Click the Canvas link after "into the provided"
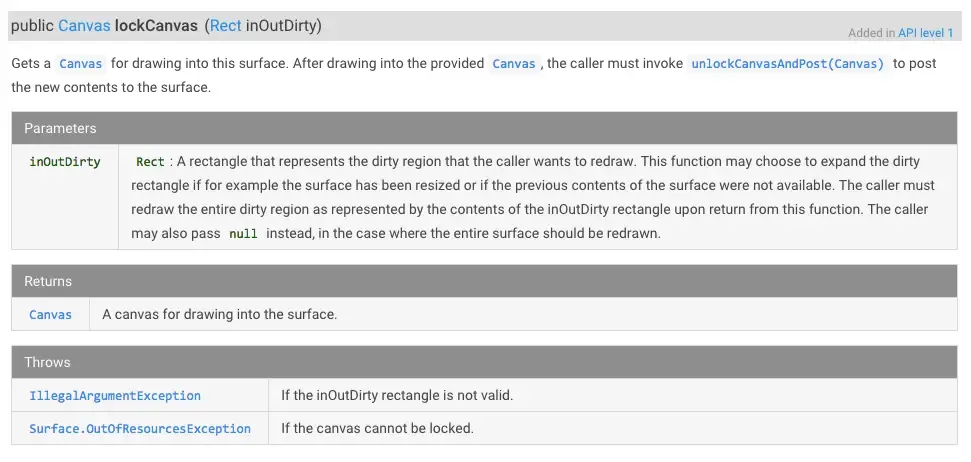Screen dimensions: 971x462 pos(514,64)
